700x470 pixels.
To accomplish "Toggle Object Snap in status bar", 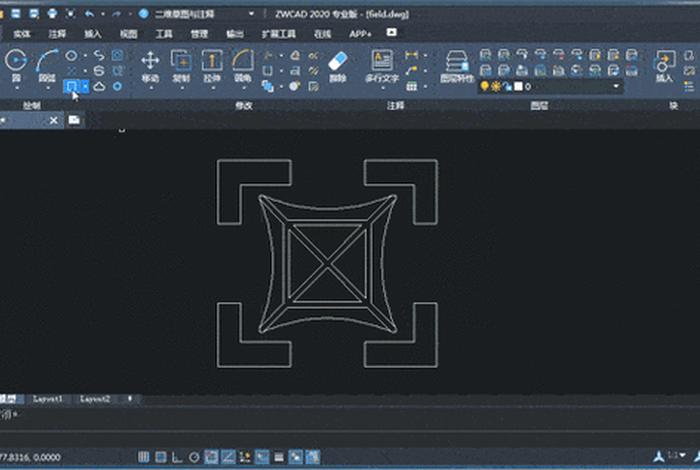I will [211, 457].
